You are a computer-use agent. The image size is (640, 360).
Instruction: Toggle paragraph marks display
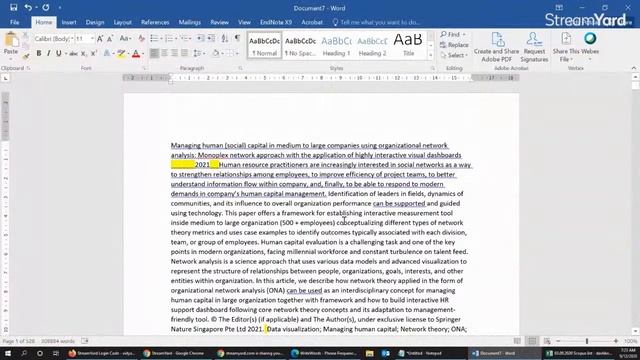[237, 38]
